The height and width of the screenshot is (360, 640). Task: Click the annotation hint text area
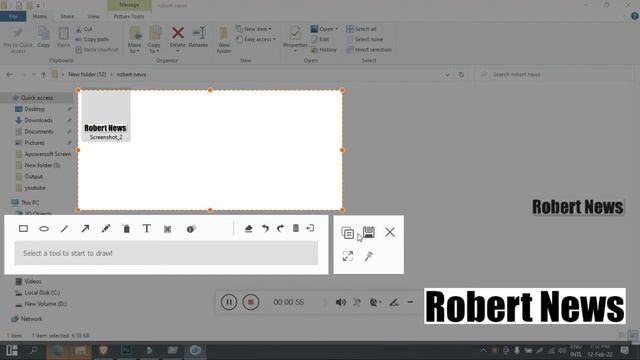tap(166, 253)
